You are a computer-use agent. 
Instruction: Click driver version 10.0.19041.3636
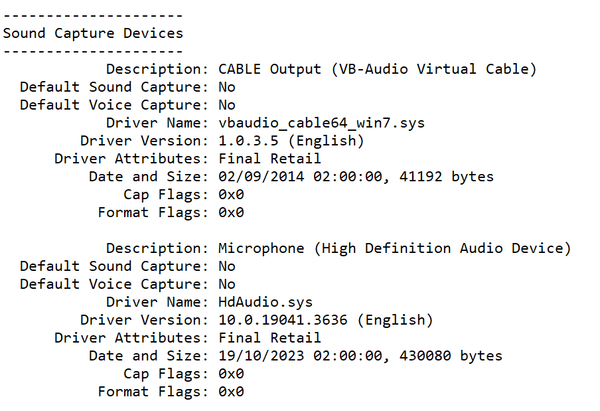click(x=283, y=320)
